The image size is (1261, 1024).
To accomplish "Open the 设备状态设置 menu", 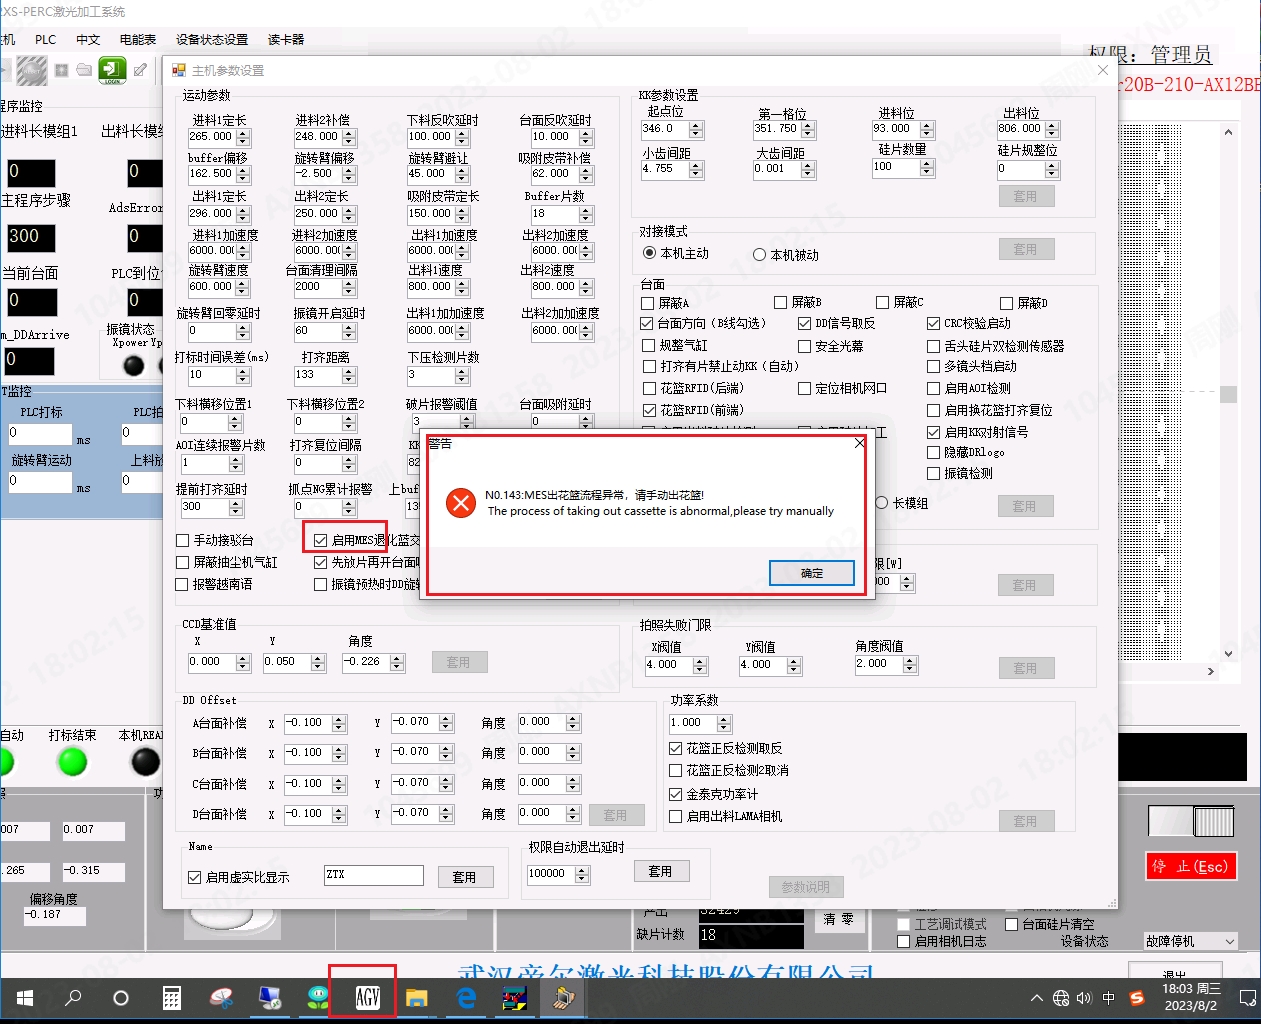I will click(212, 39).
